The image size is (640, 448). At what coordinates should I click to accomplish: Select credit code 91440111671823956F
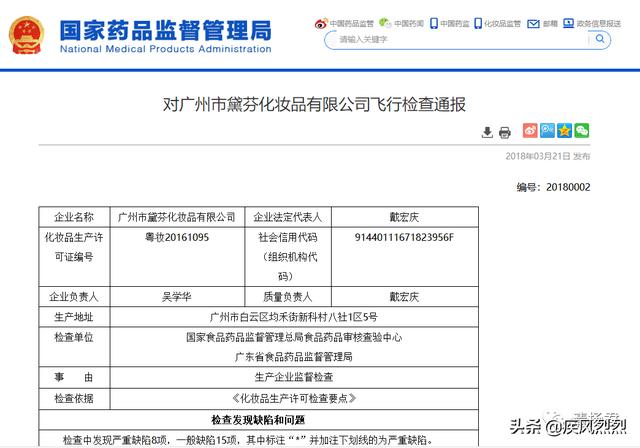click(x=404, y=237)
